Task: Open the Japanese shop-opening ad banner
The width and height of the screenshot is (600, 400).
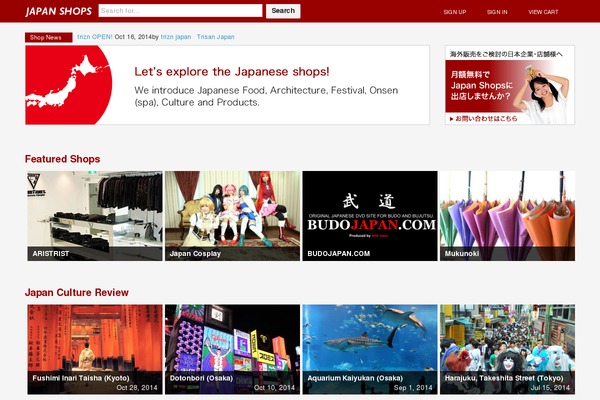Action: [510, 85]
